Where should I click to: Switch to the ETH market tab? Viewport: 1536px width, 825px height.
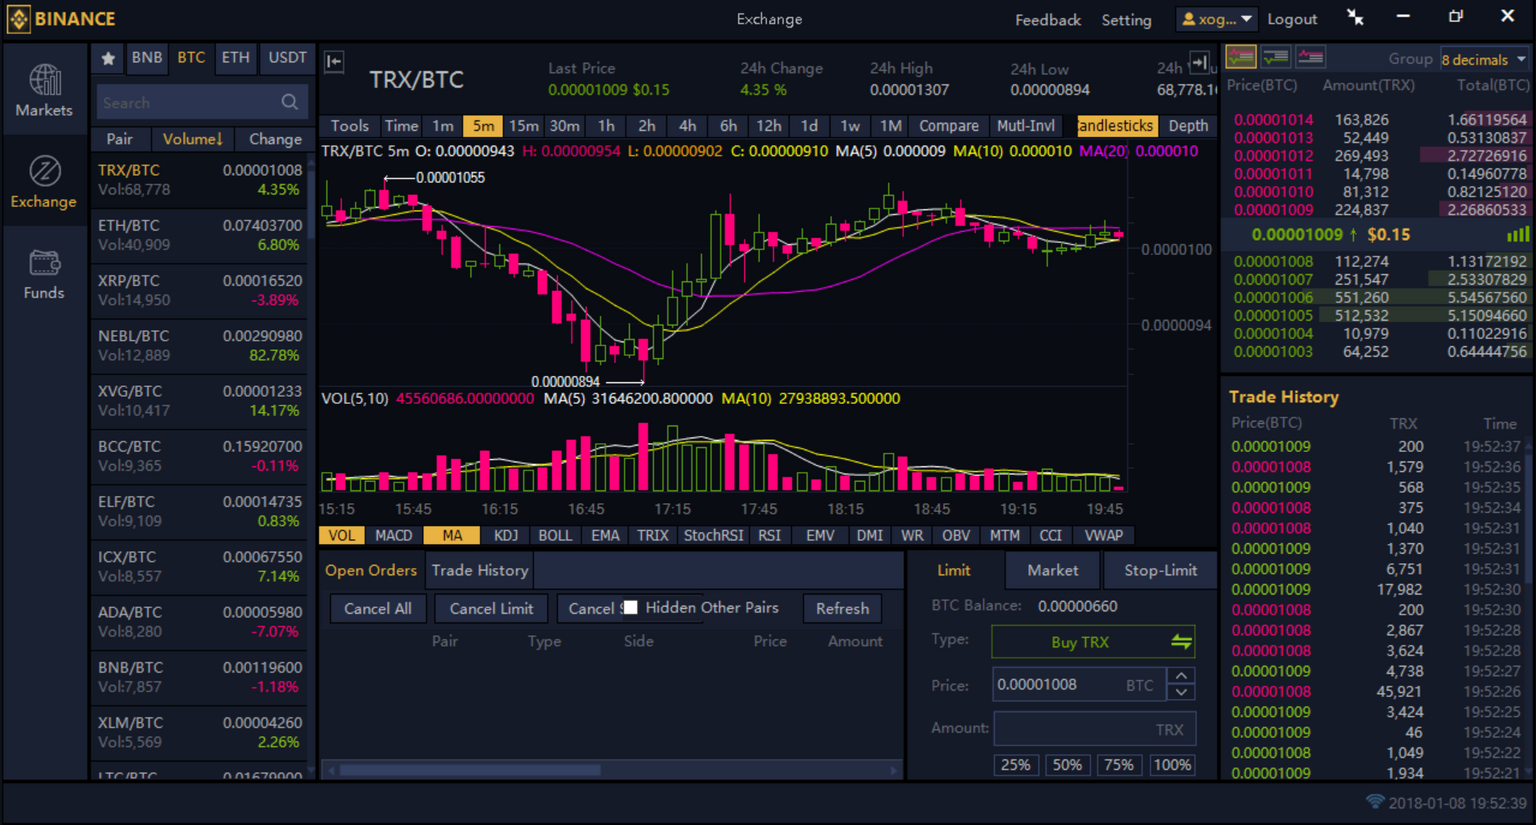pos(235,58)
